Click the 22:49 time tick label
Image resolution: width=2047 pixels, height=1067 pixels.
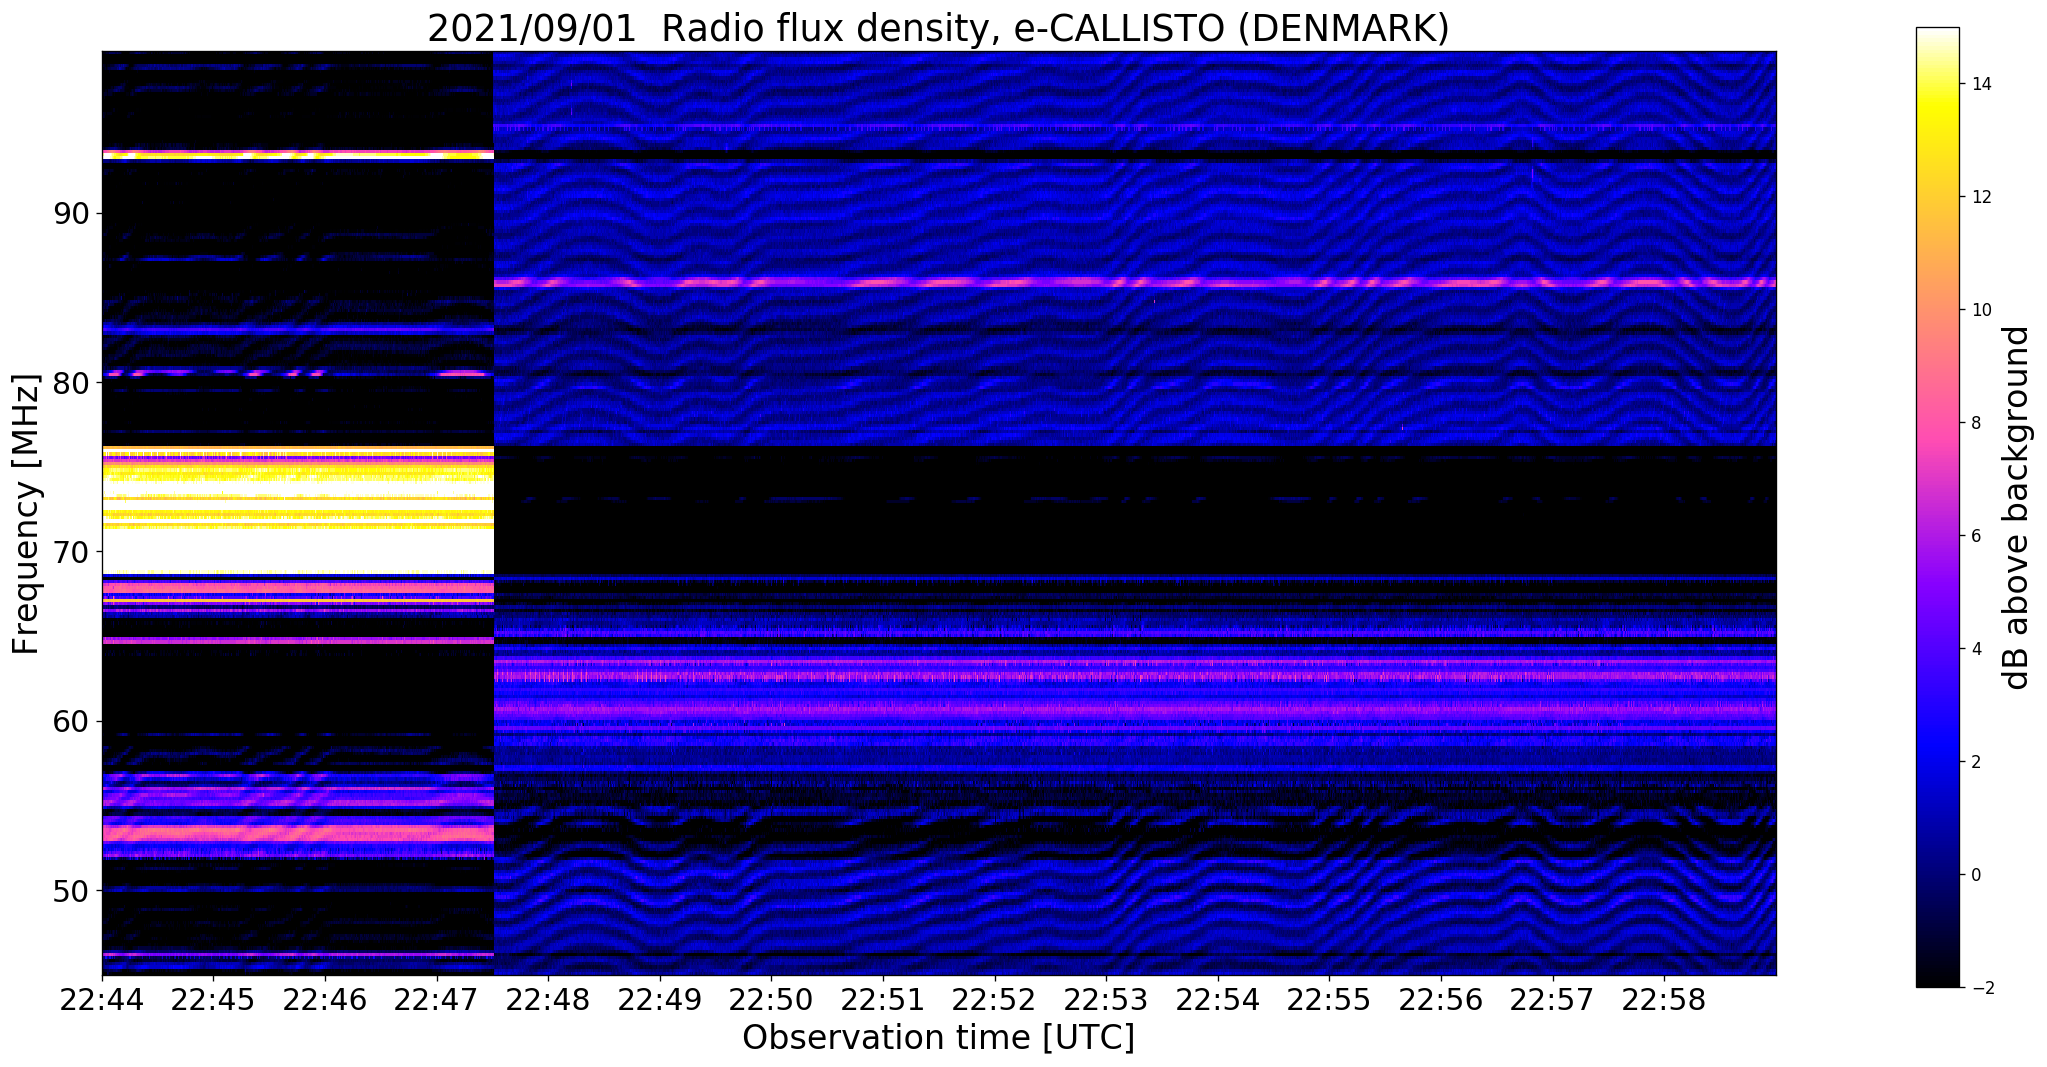[660, 1000]
